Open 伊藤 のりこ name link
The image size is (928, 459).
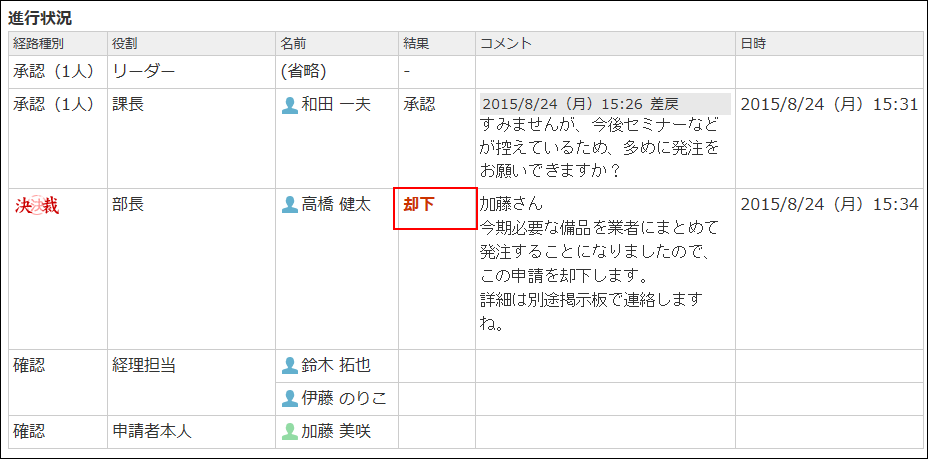tap(344, 399)
